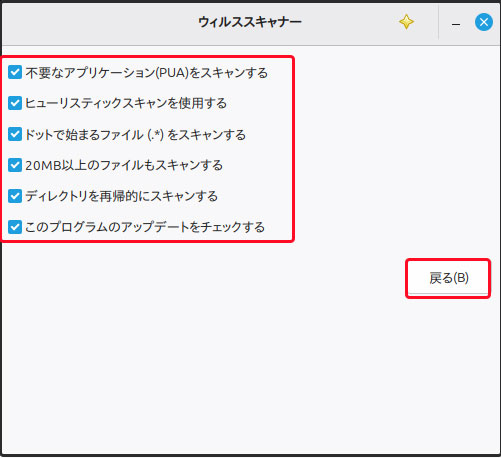Click the 戻る(B) button
501x458 pixels.
(x=448, y=278)
